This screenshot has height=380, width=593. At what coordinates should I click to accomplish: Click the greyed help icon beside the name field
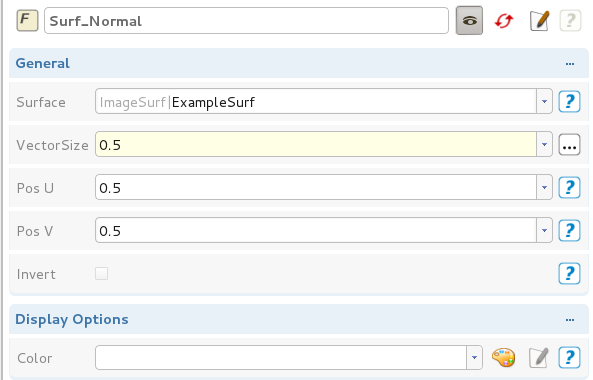tap(570, 21)
